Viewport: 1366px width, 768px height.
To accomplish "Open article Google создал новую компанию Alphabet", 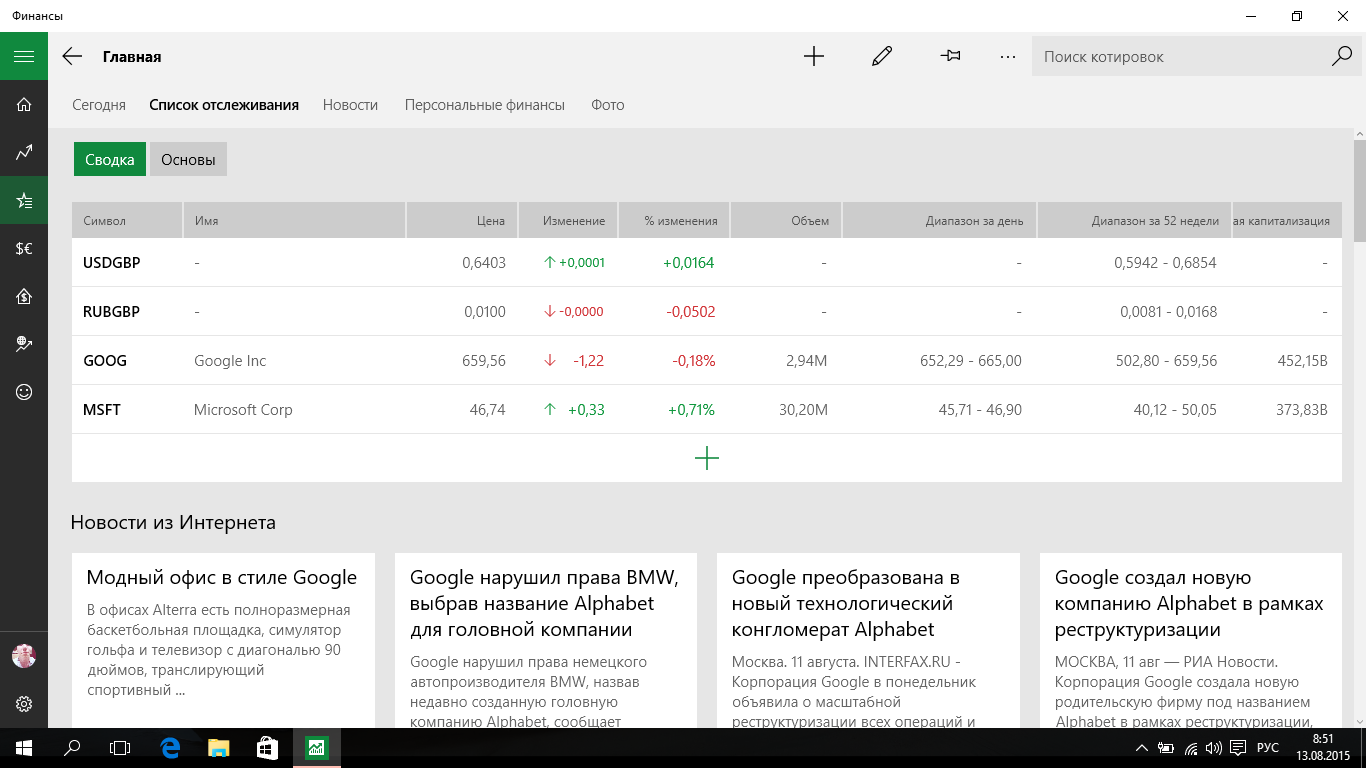I will tap(1191, 640).
